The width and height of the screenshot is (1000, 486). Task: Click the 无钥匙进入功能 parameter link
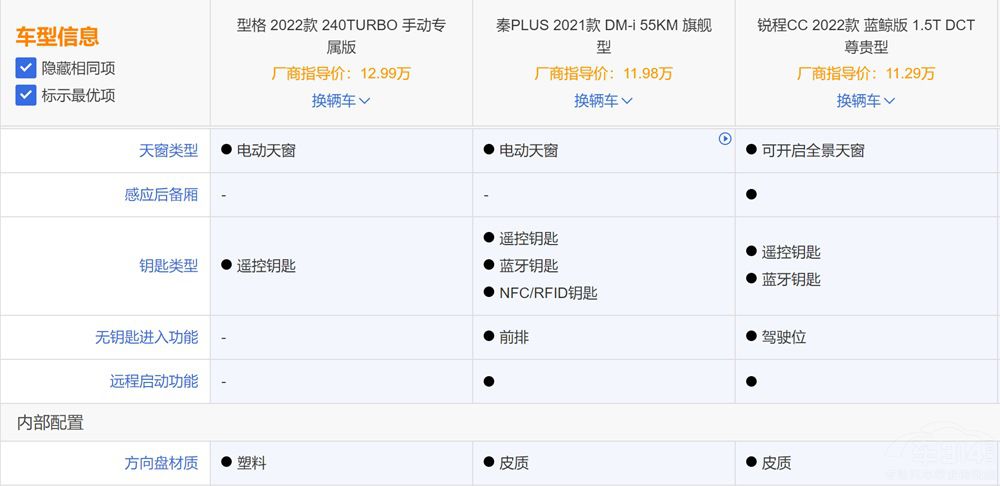click(x=146, y=337)
